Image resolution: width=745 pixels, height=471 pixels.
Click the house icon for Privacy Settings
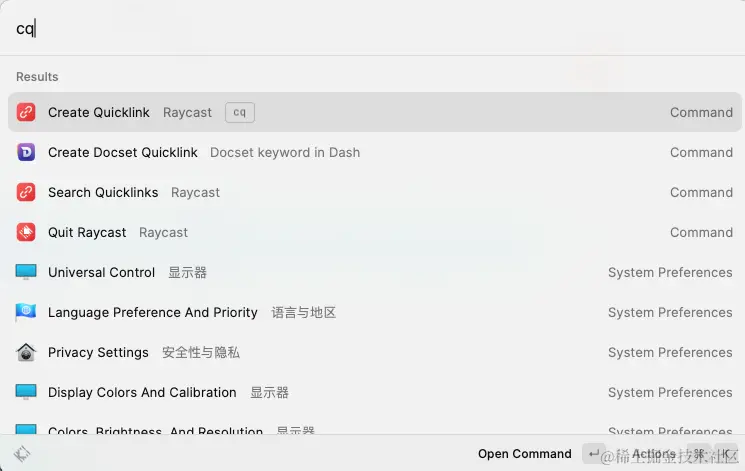26,352
